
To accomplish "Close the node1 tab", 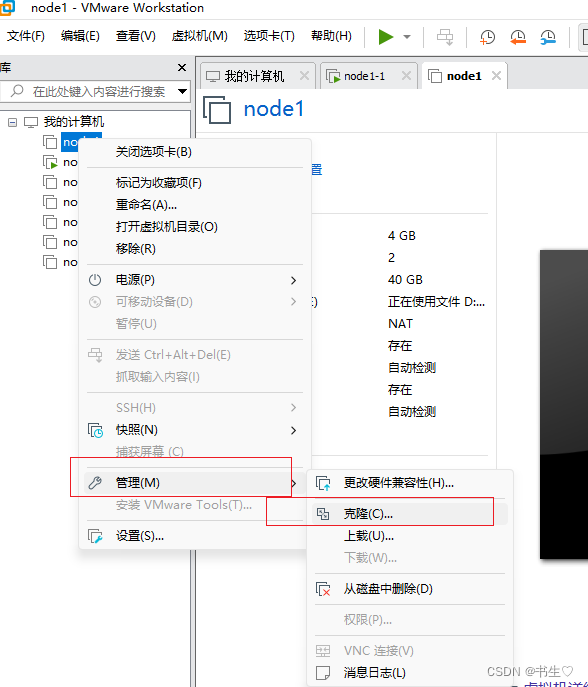I will (496, 76).
